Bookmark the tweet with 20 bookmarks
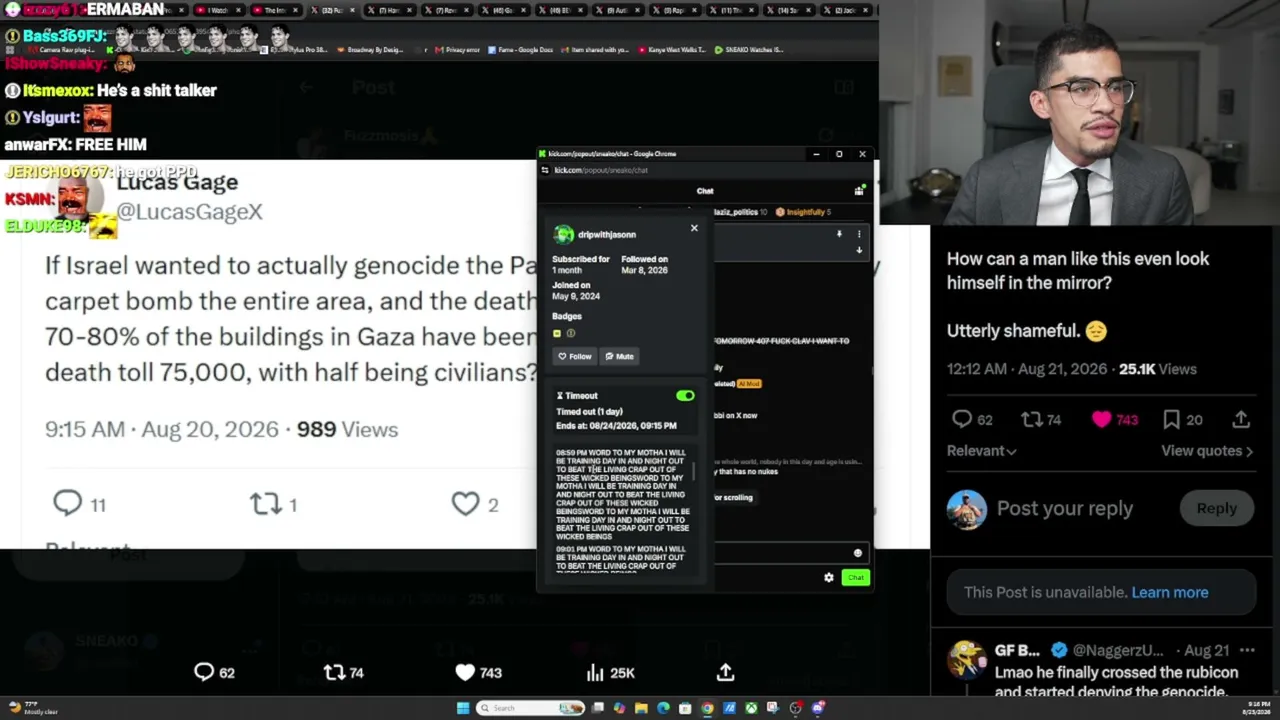Image resolution: width=1280 pixels, height=720 pixels. pyautogui.click(x=1171, y=419)
